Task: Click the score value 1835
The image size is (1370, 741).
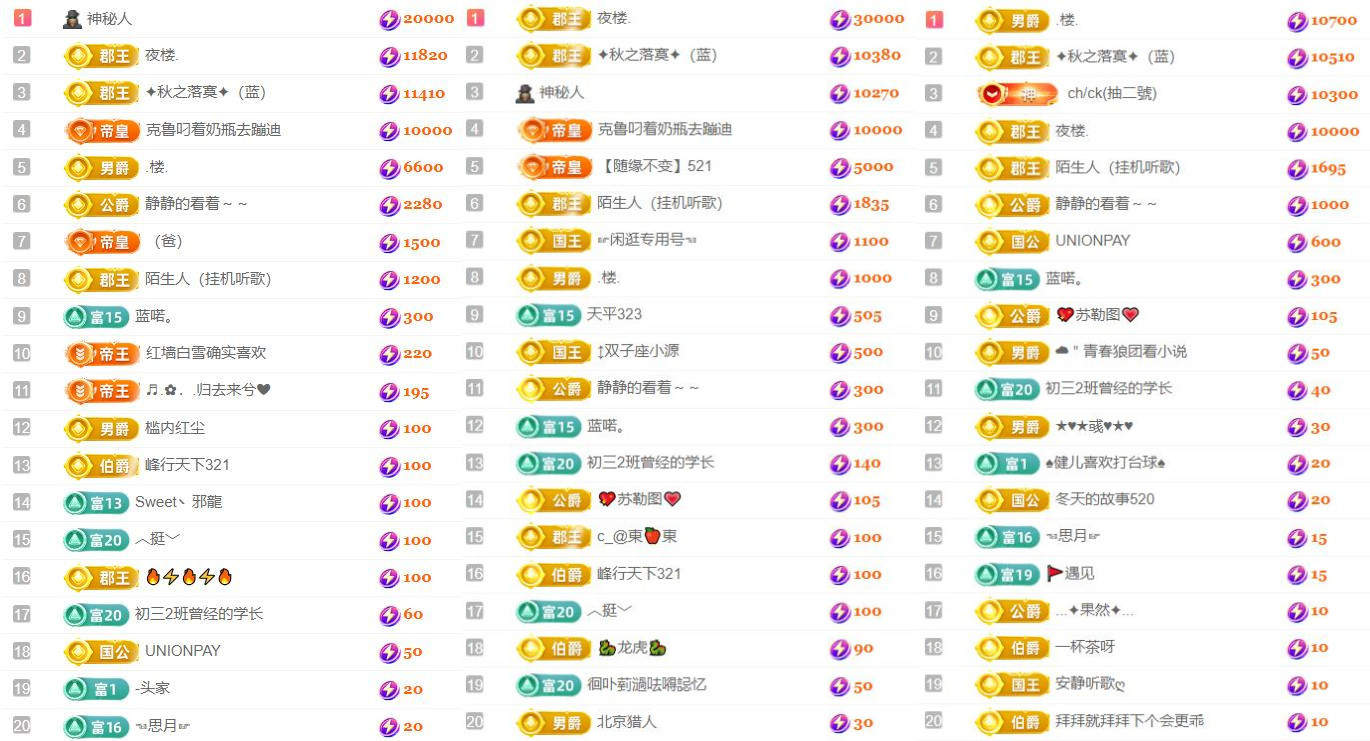Action: click(871, 204)
